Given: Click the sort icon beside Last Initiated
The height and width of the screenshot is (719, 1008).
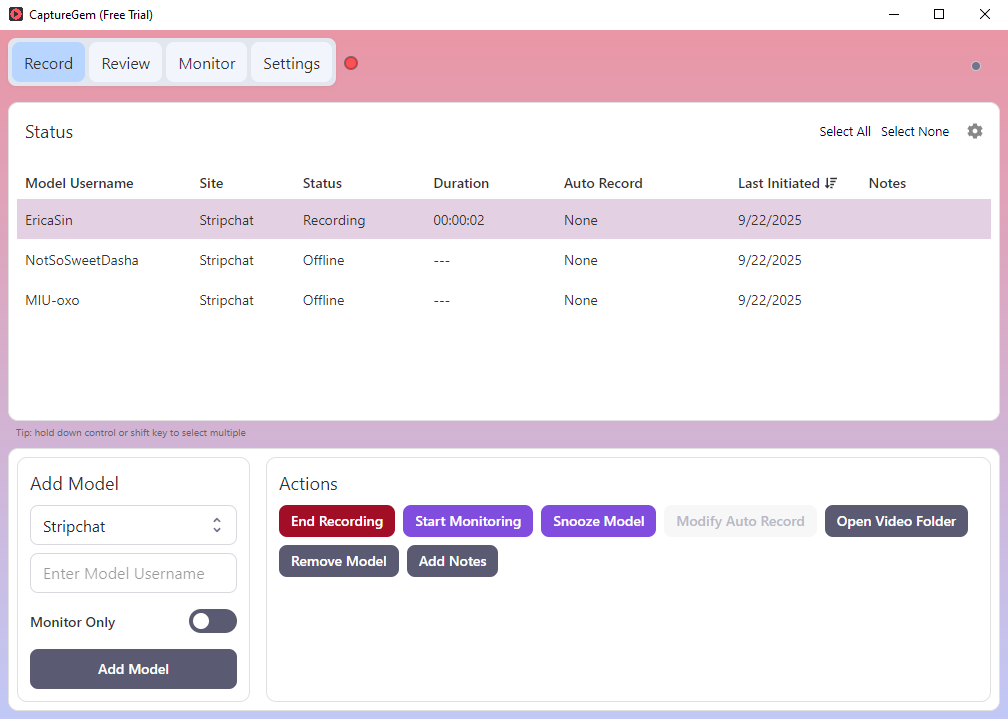Looking at the screenshot, I should click(831, 183).
